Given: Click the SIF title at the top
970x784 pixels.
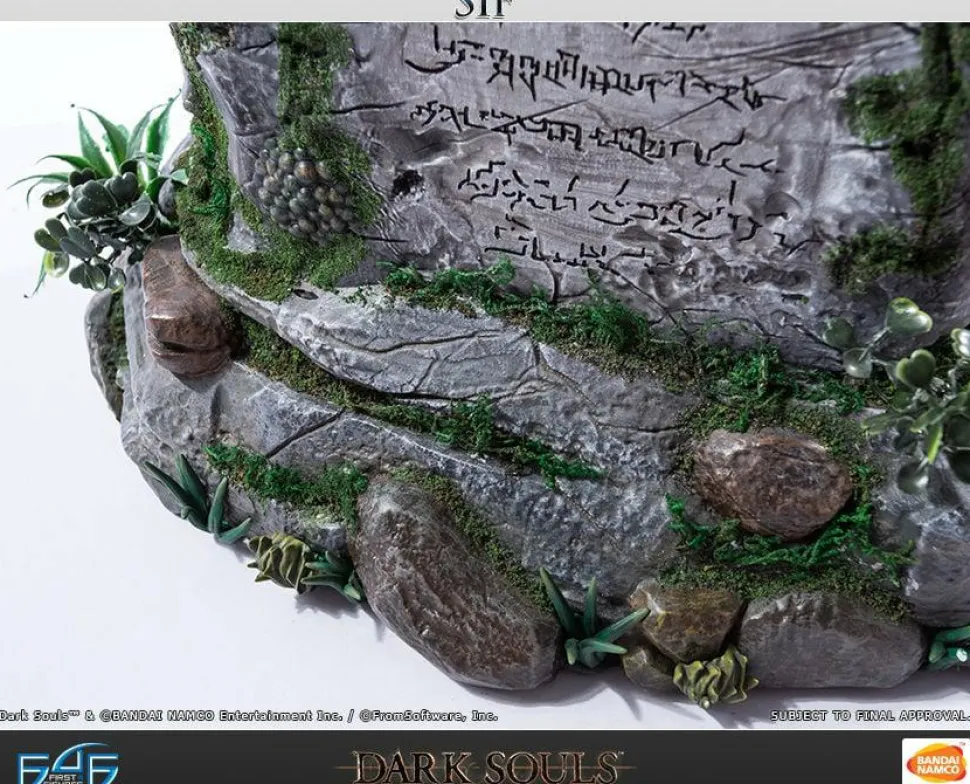Looking at the screenshot, I should 483,8.
